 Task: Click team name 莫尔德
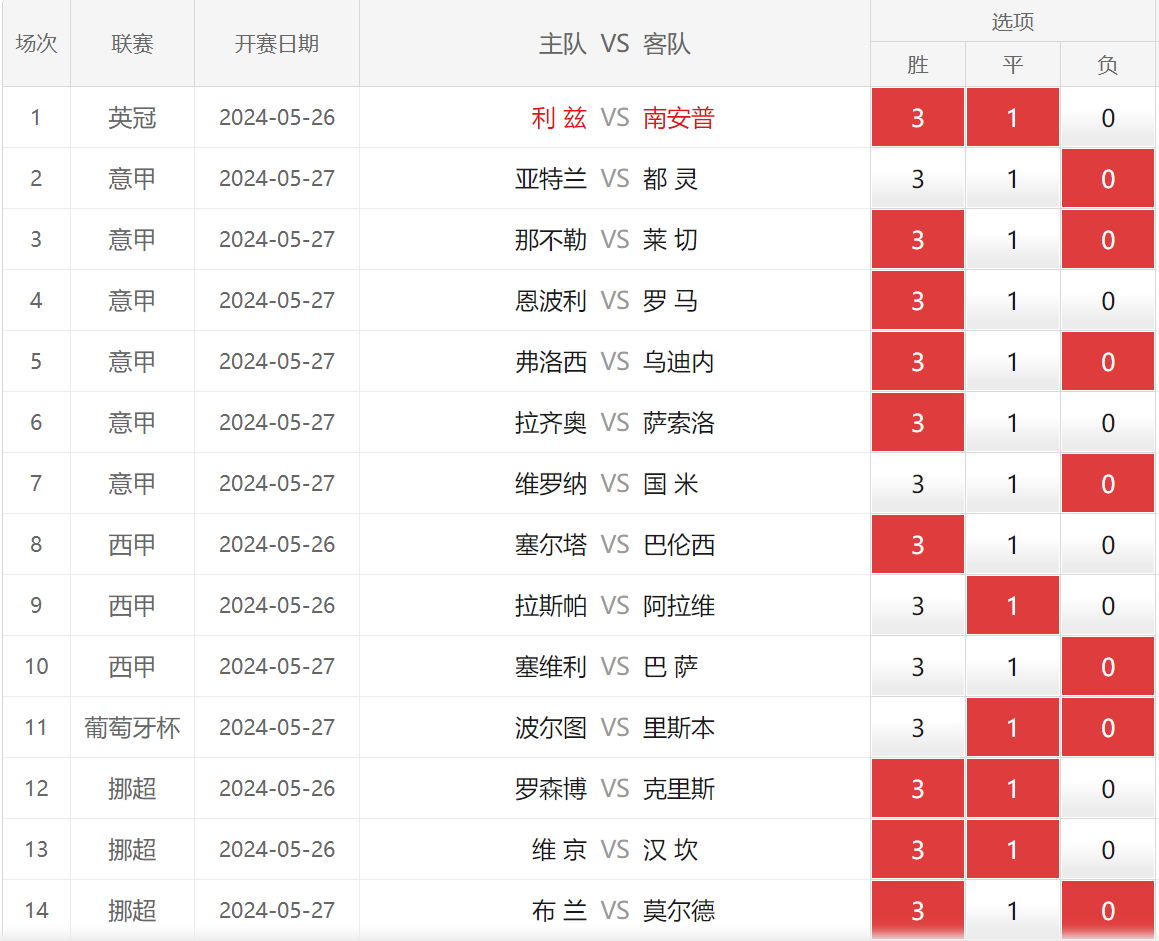(679, 911)
